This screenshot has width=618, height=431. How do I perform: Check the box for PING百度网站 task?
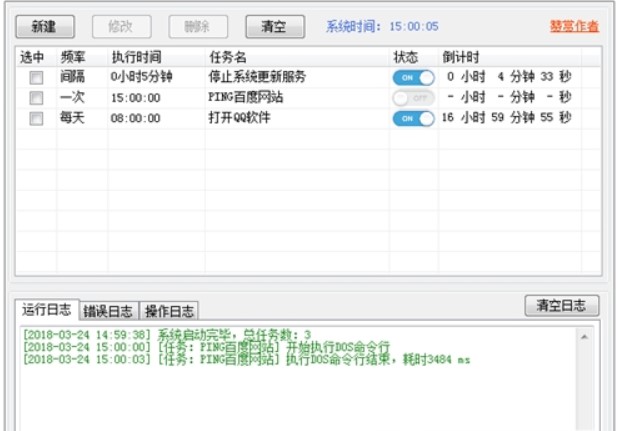[x=36, y=98]
